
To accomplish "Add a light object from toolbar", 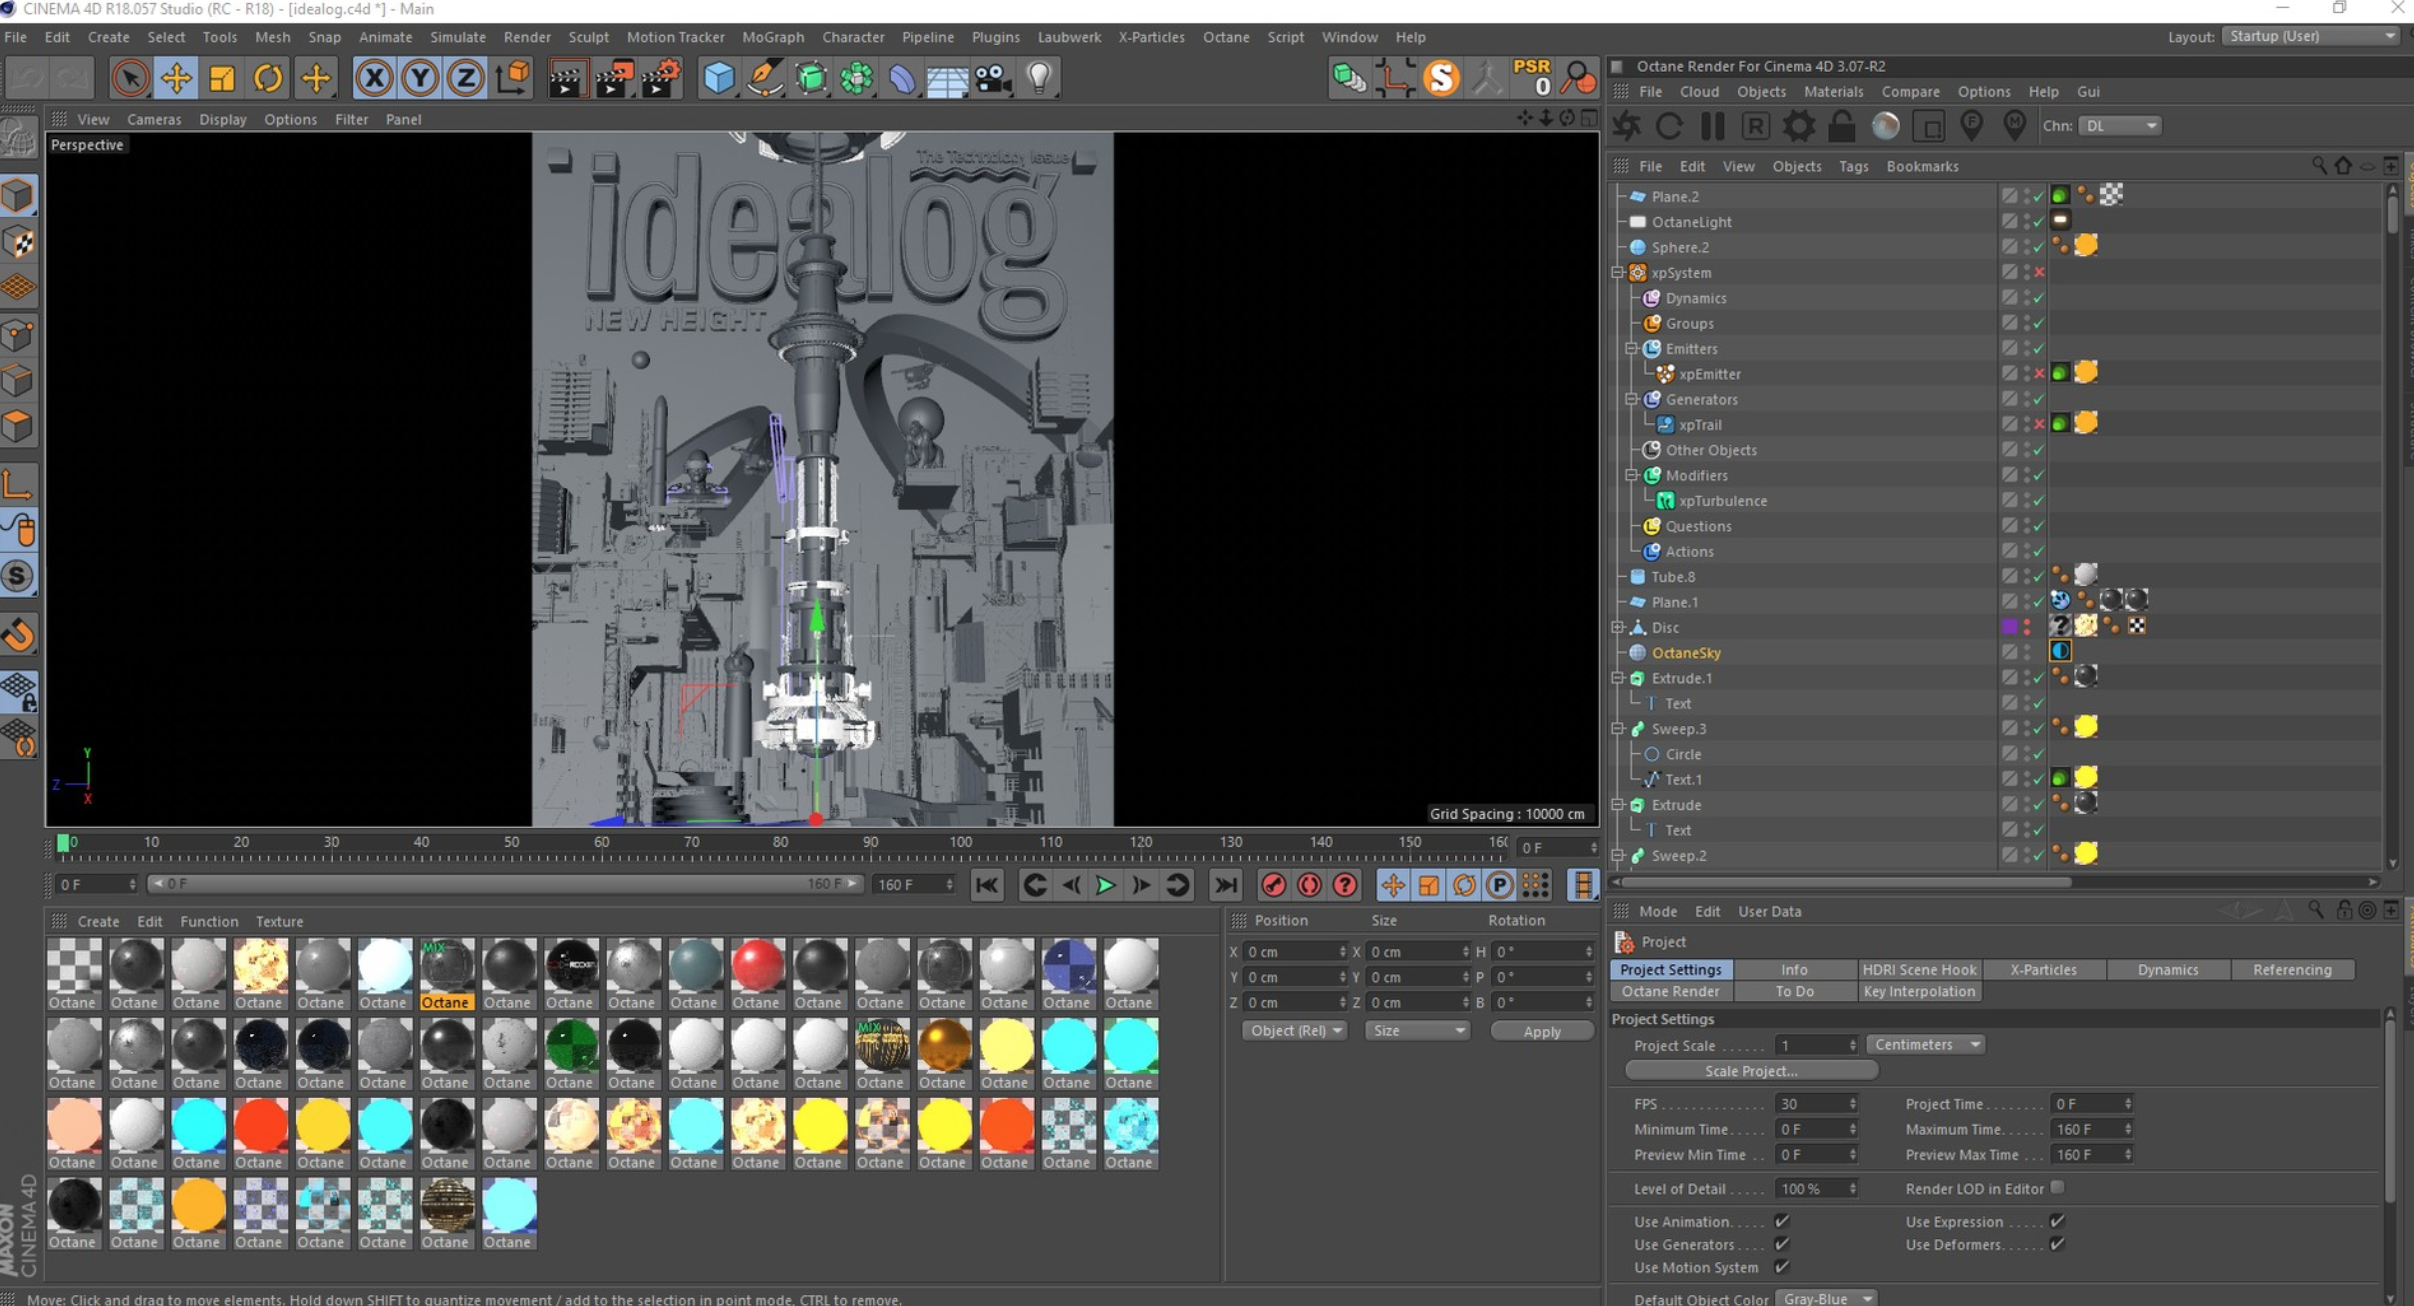I will (x=1039, y=78).
